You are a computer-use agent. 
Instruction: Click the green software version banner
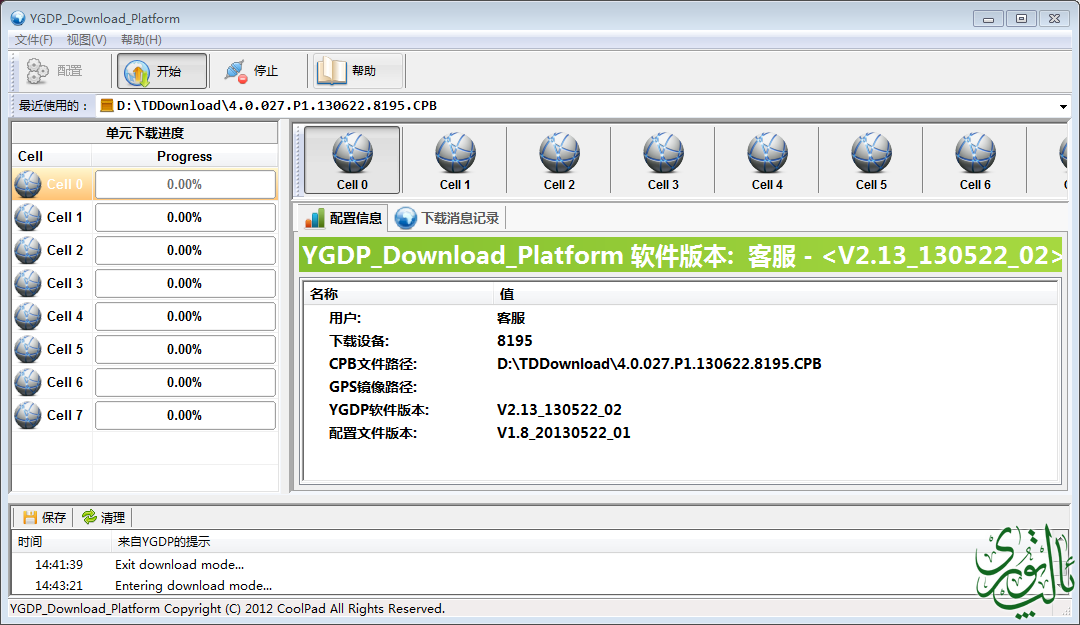[681, 256]
